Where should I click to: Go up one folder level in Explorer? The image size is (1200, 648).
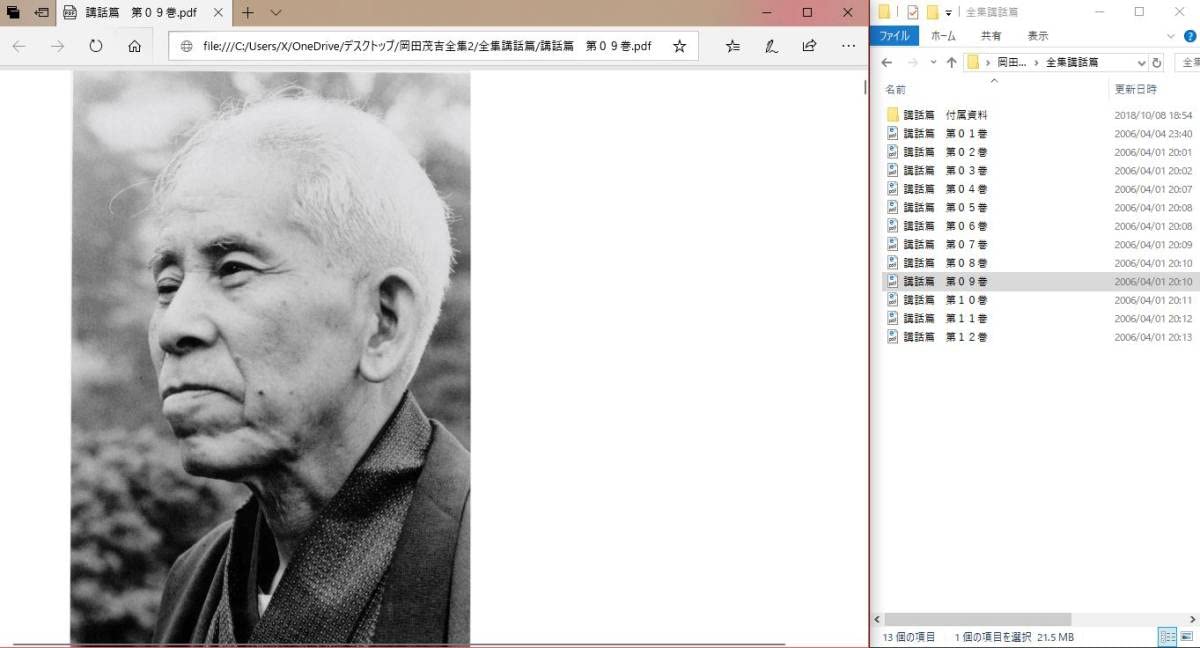pyautogui.click(x=951, y=63)
